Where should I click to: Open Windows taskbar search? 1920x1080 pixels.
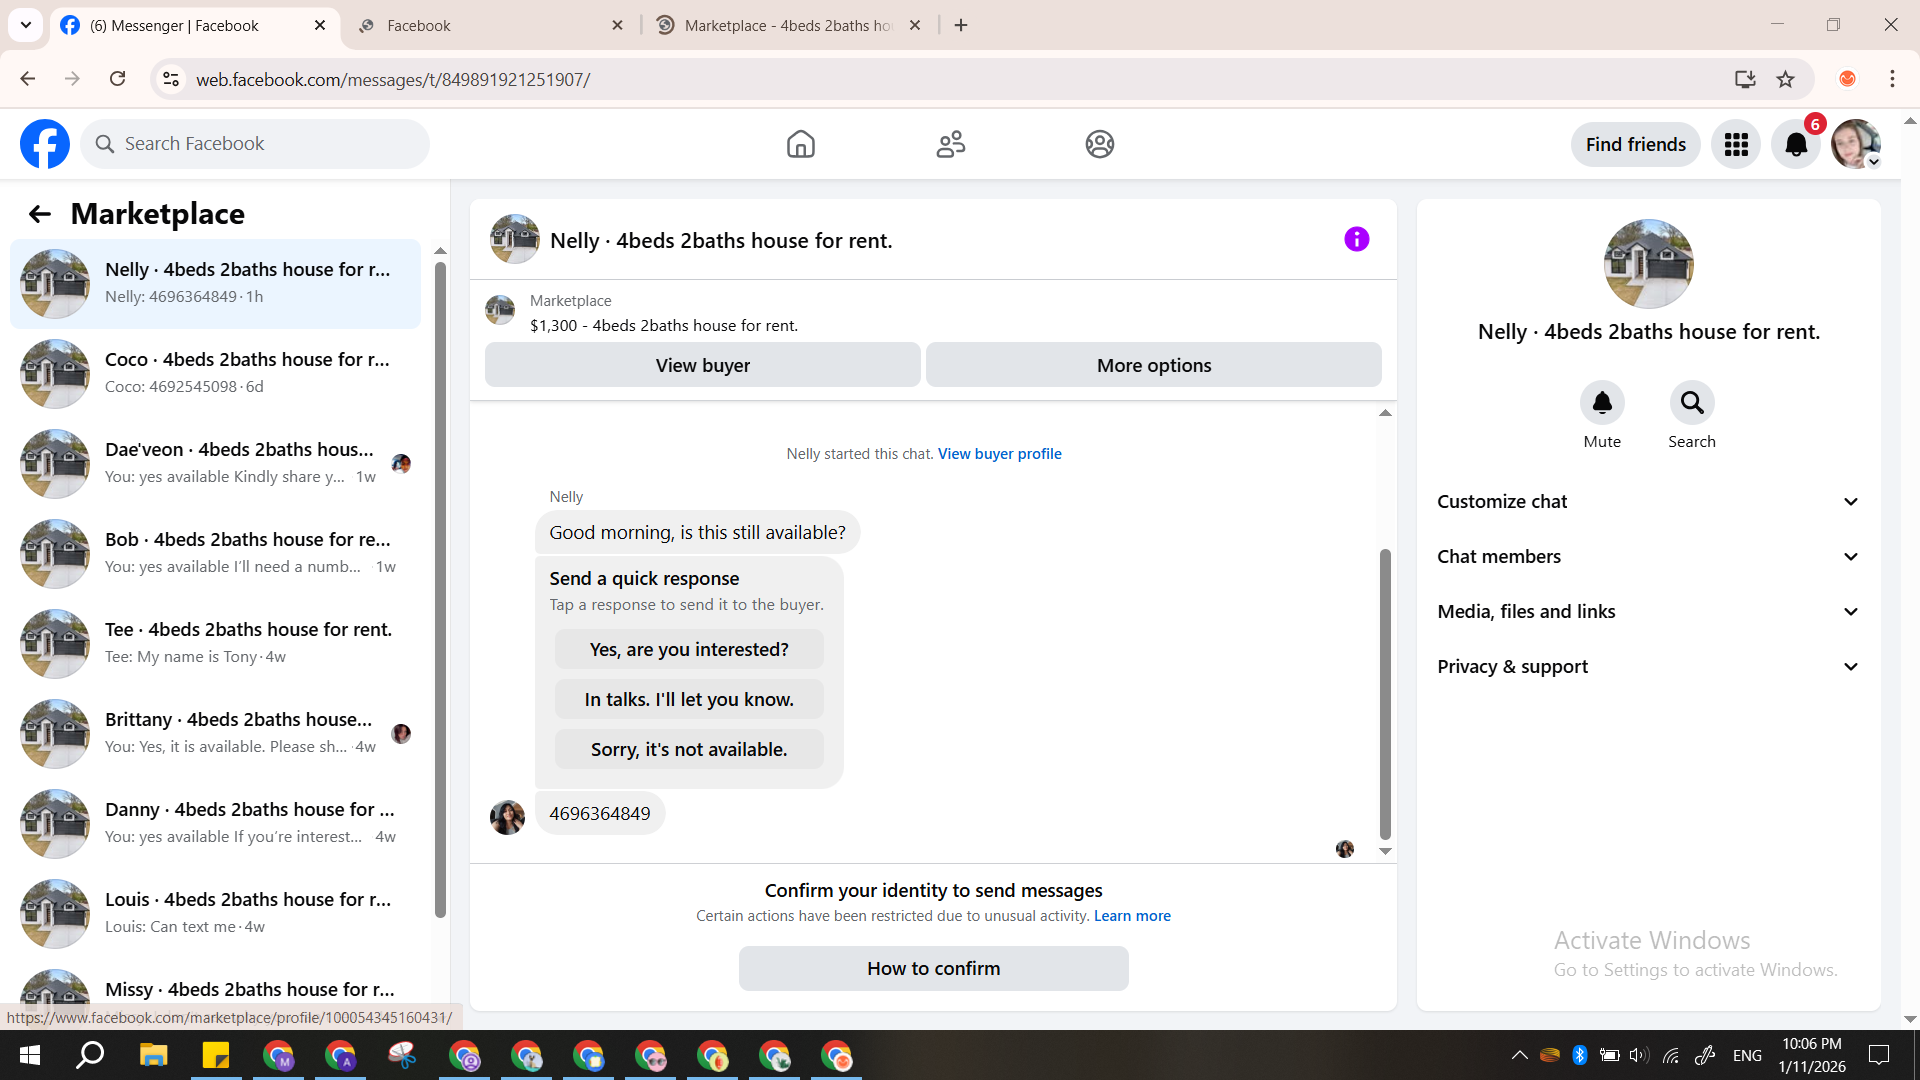(91, 1055)
